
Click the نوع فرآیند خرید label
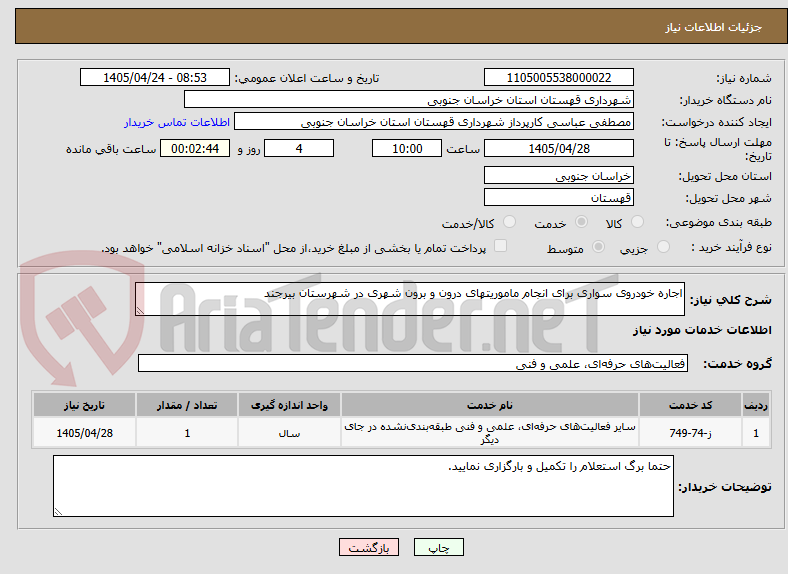click(x=732, y=247)
